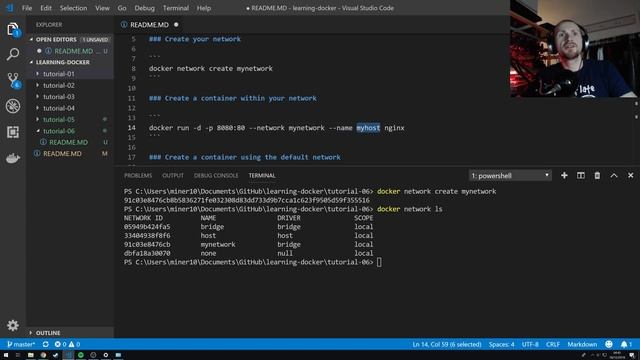The height and width of the screenshot is (360, 640).
Task: Open the Explorer view icon
Action: pyautogui.click(x=13, y=29)
